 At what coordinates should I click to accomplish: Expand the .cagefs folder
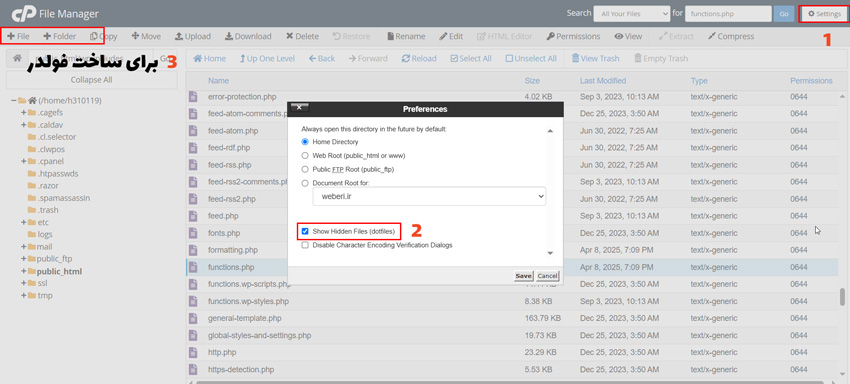[24, 112]
